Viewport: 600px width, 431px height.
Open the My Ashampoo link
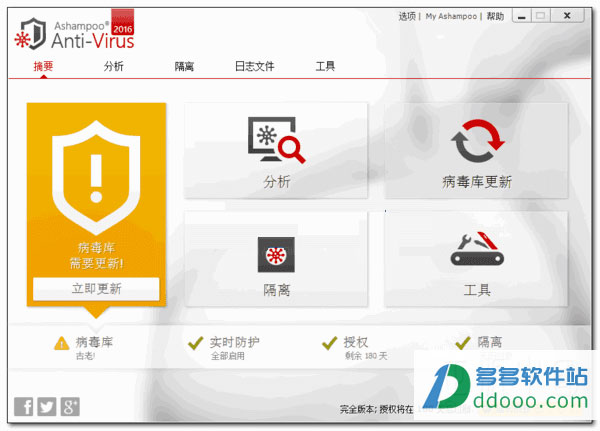pos(451,16)
